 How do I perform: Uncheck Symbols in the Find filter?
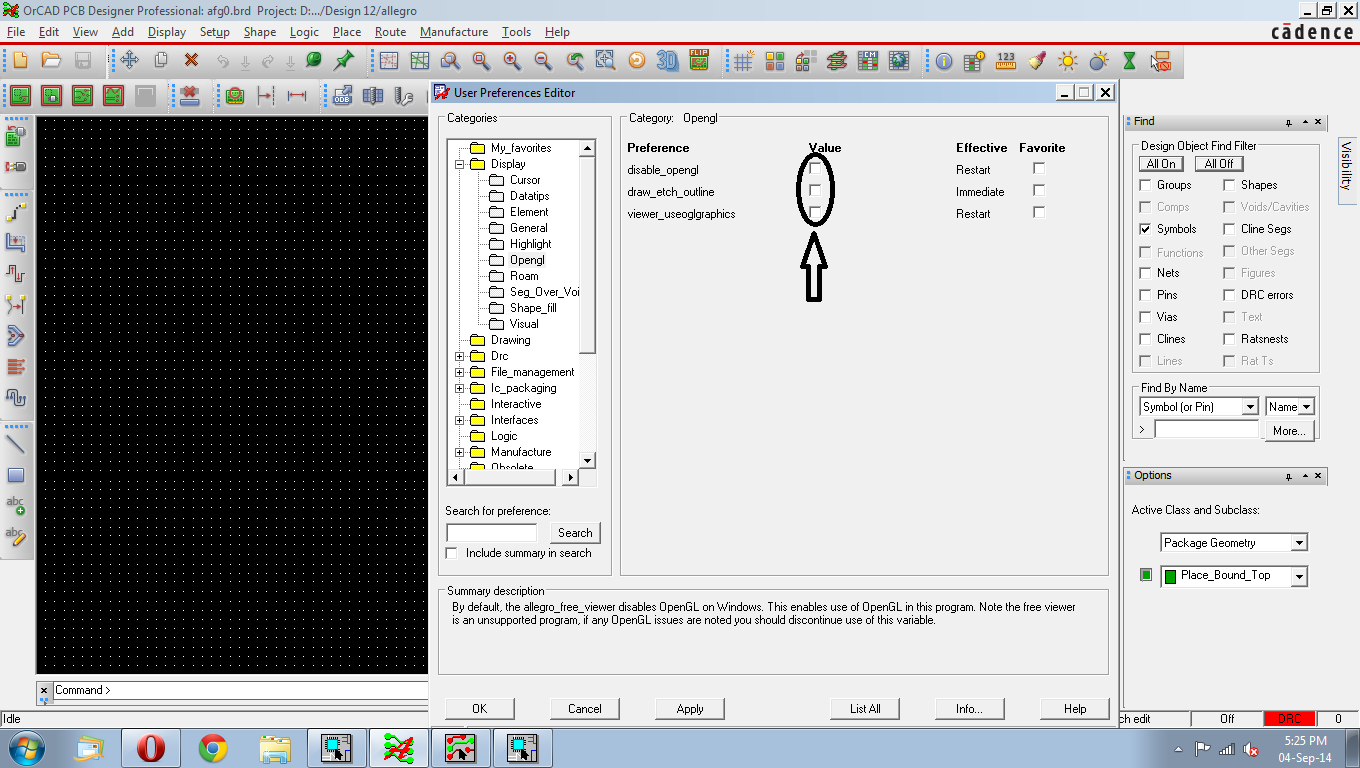(1146, 229)
